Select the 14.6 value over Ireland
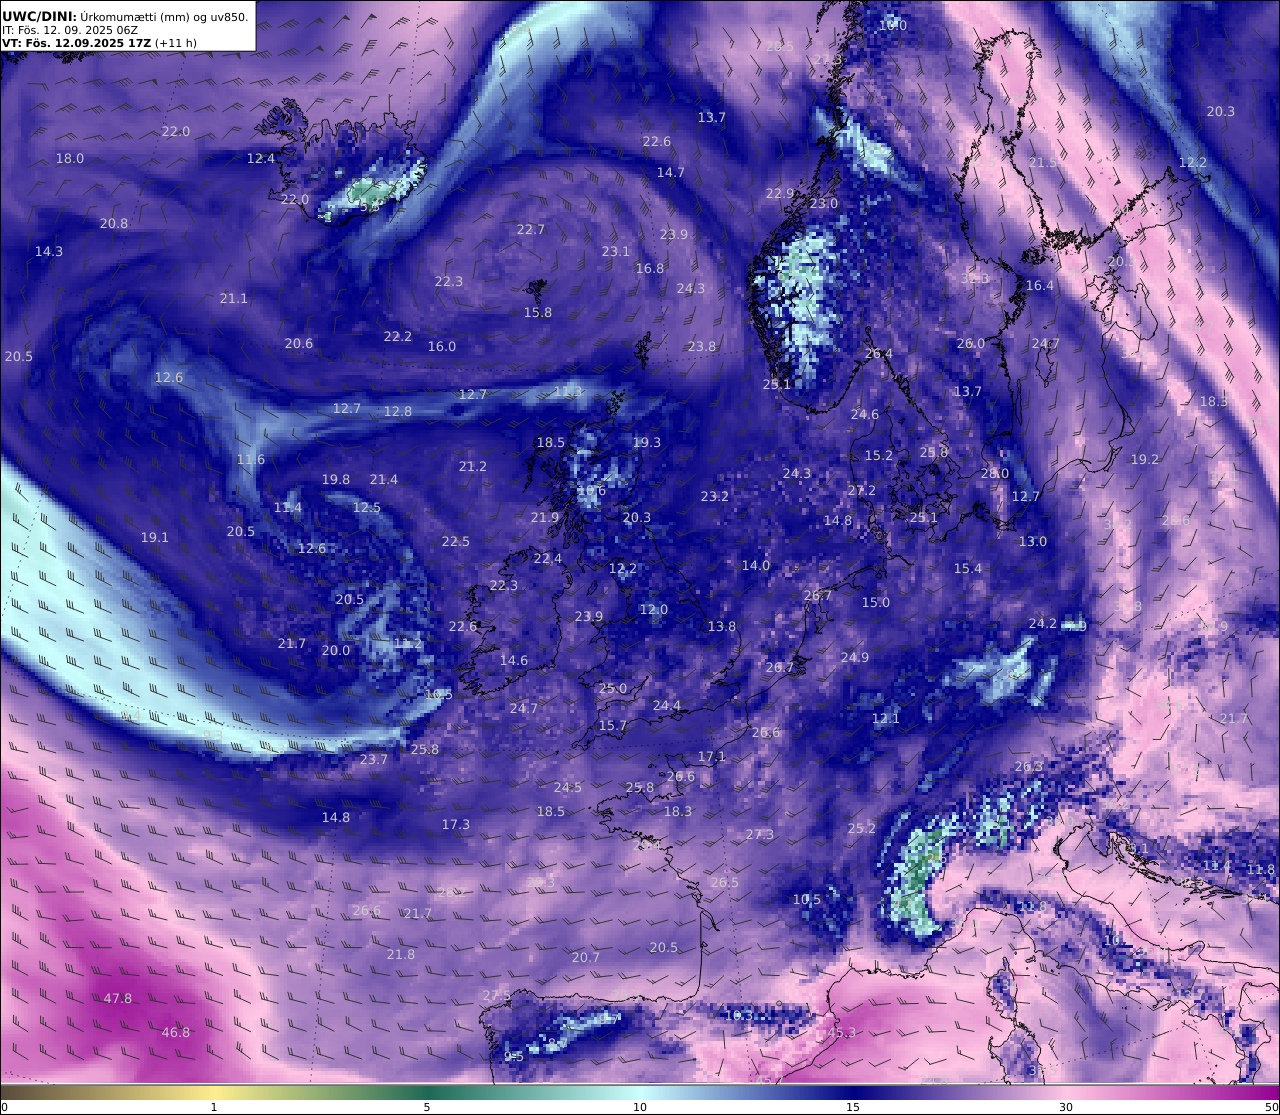 [514, 661]
